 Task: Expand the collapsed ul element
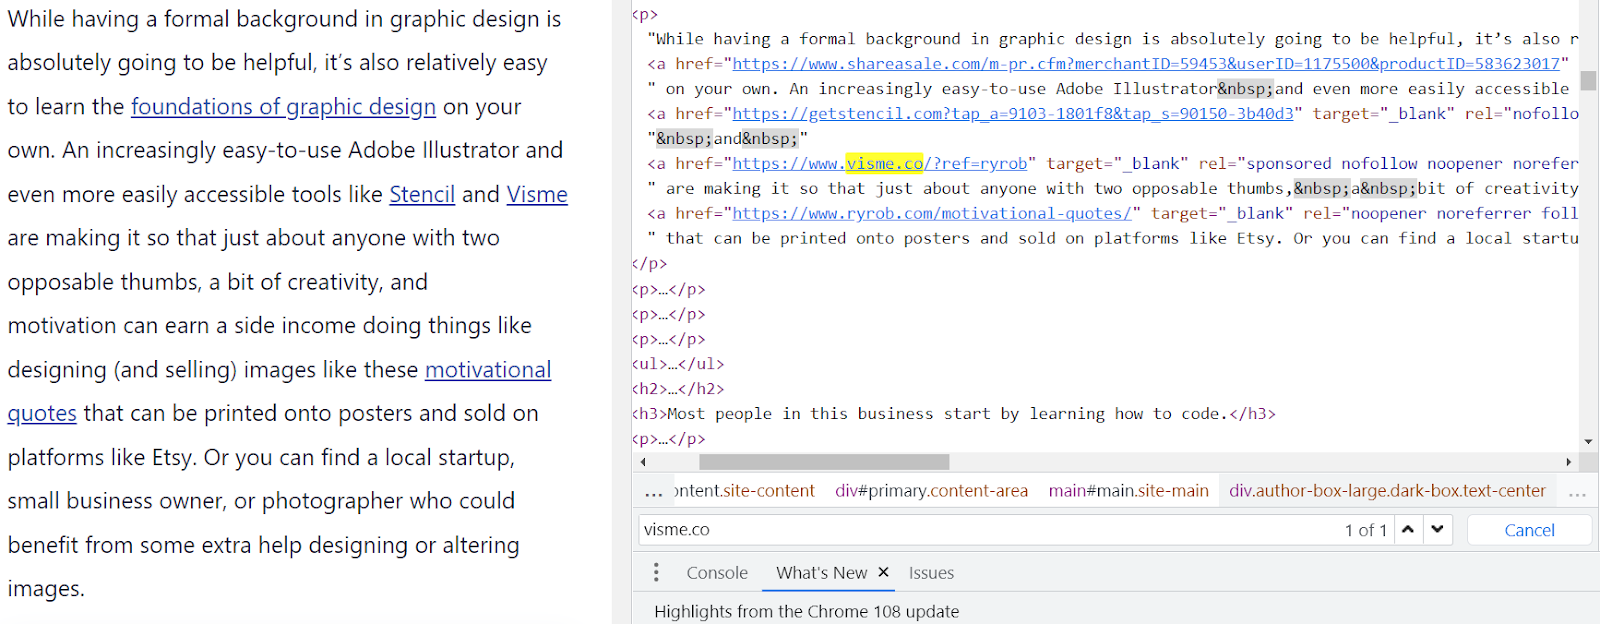point(678,364)
